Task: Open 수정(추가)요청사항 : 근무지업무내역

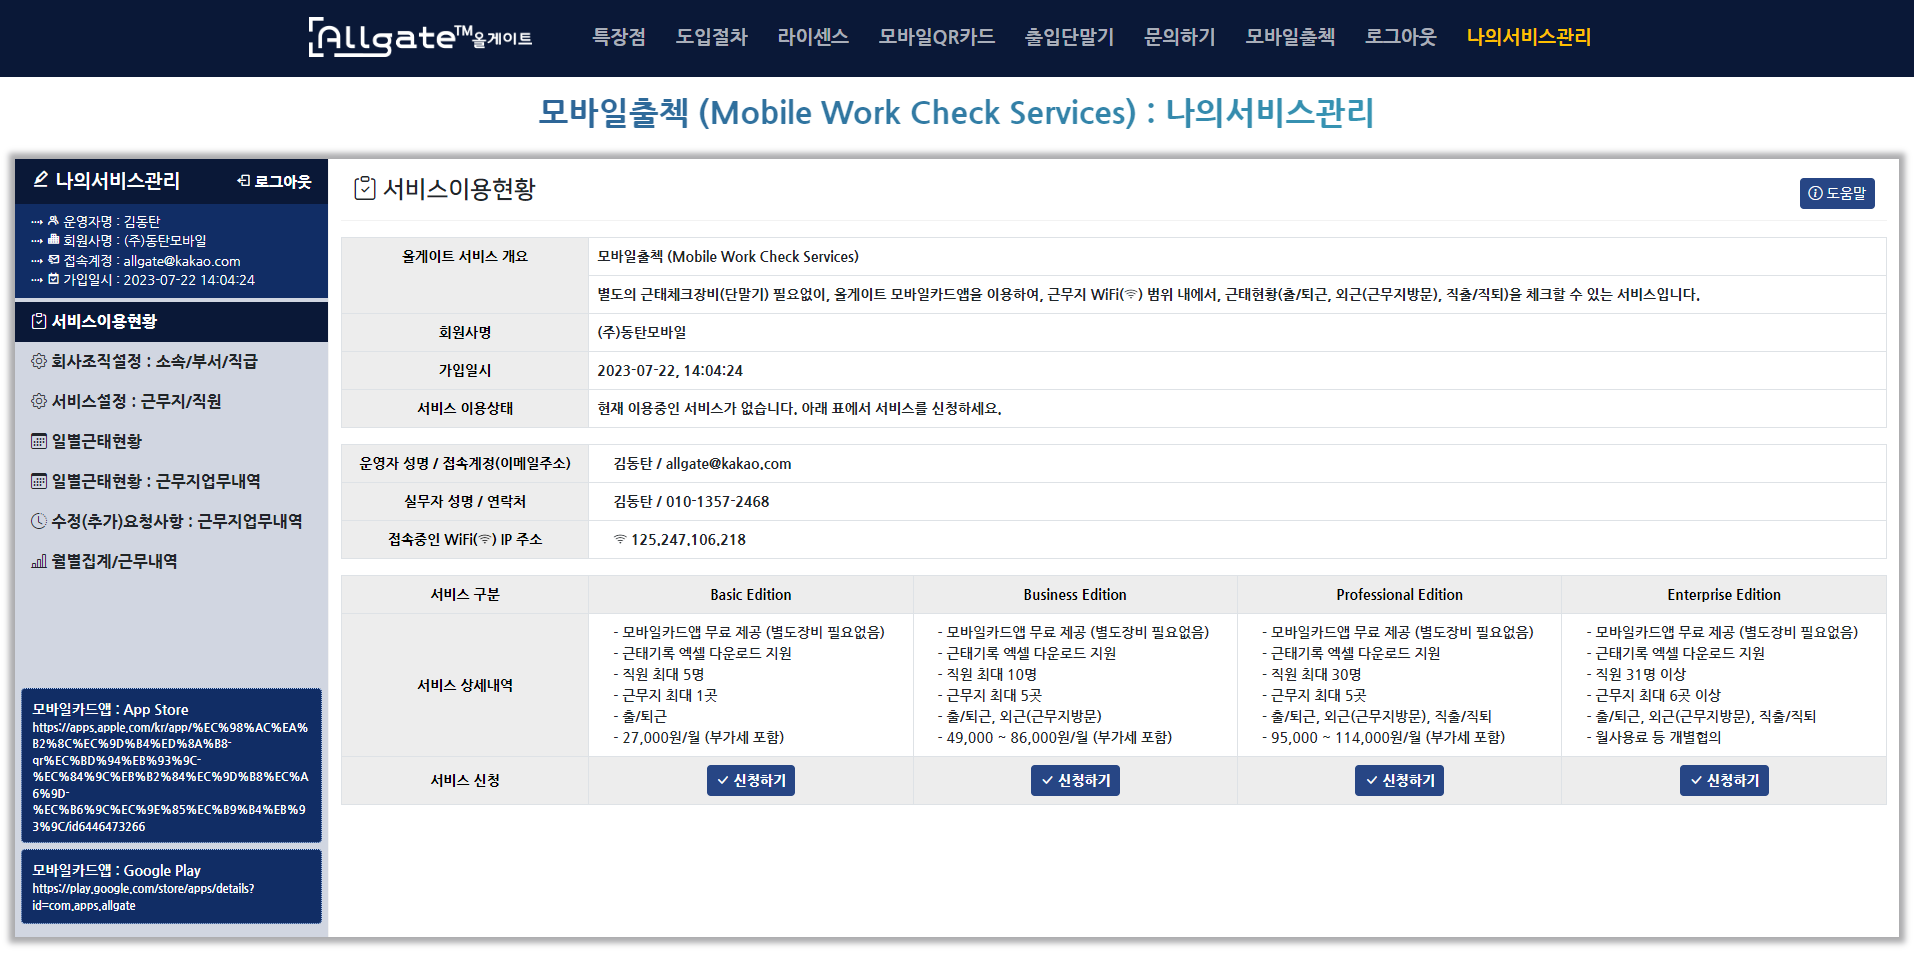Action: 171,521
